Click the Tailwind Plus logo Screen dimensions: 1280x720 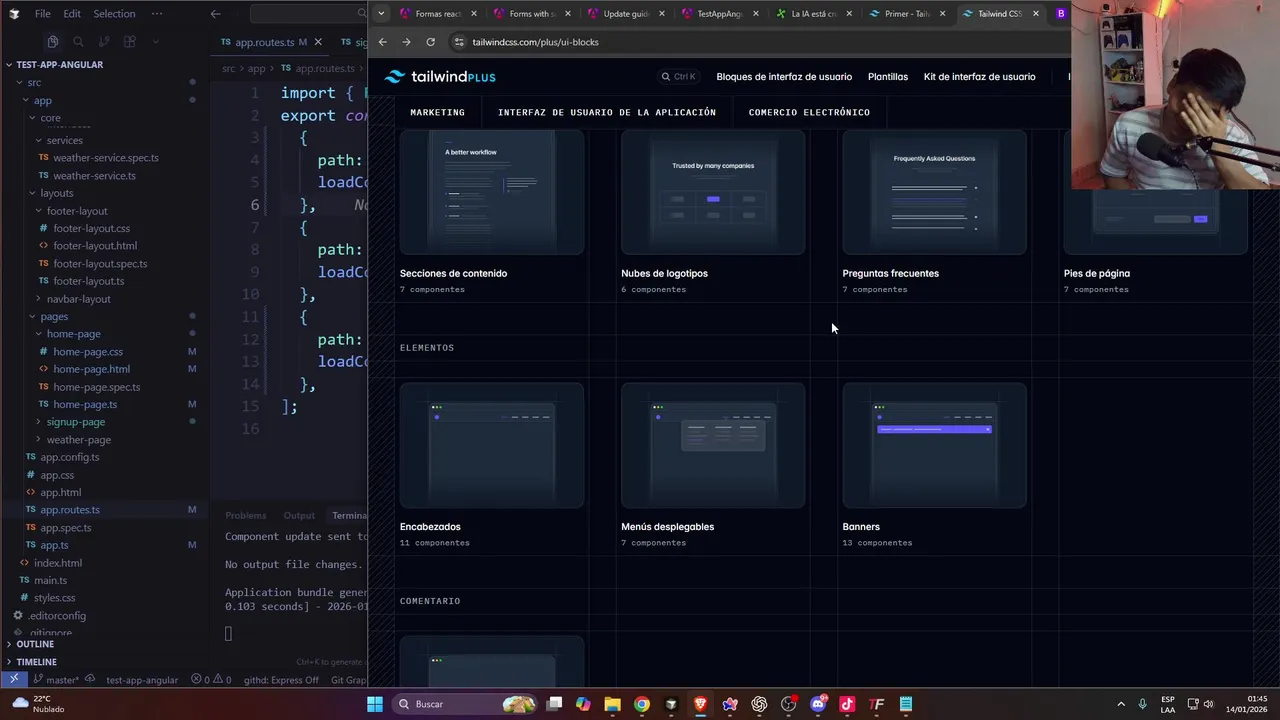tap(440, 77)
